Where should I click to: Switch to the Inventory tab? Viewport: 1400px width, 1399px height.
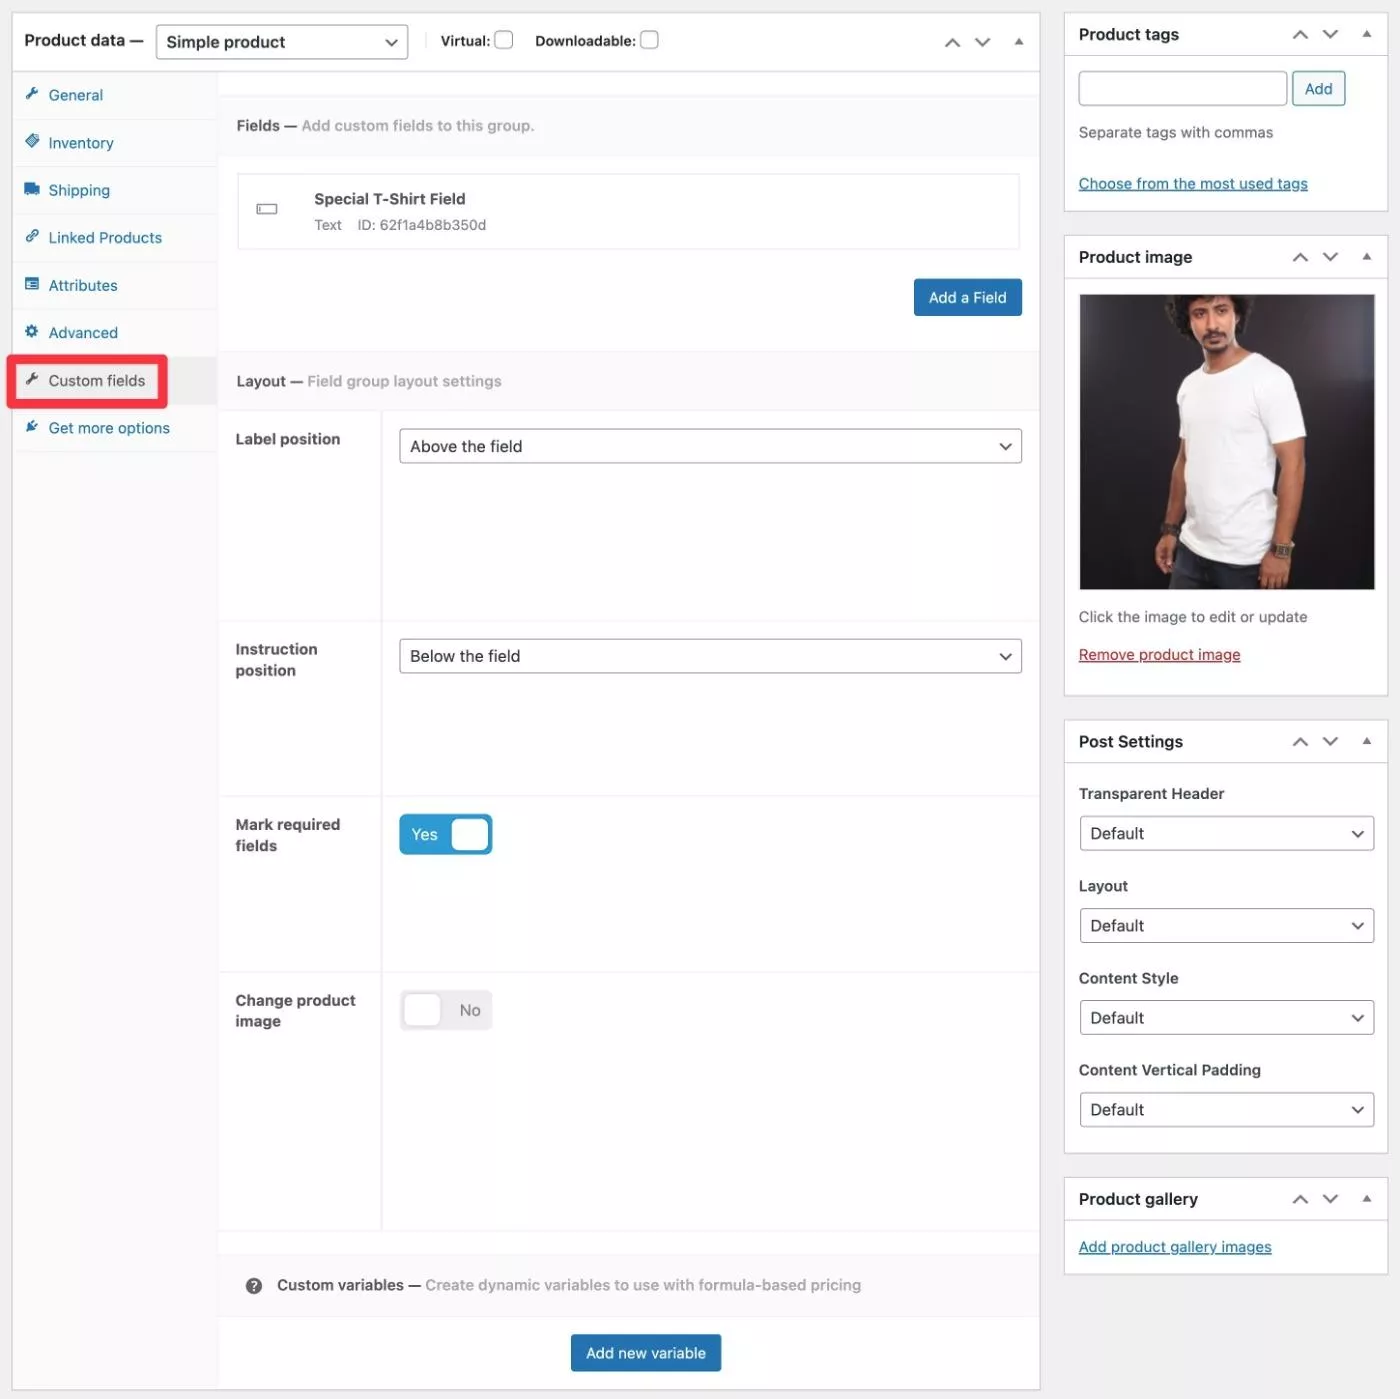[x=114, y=143]
